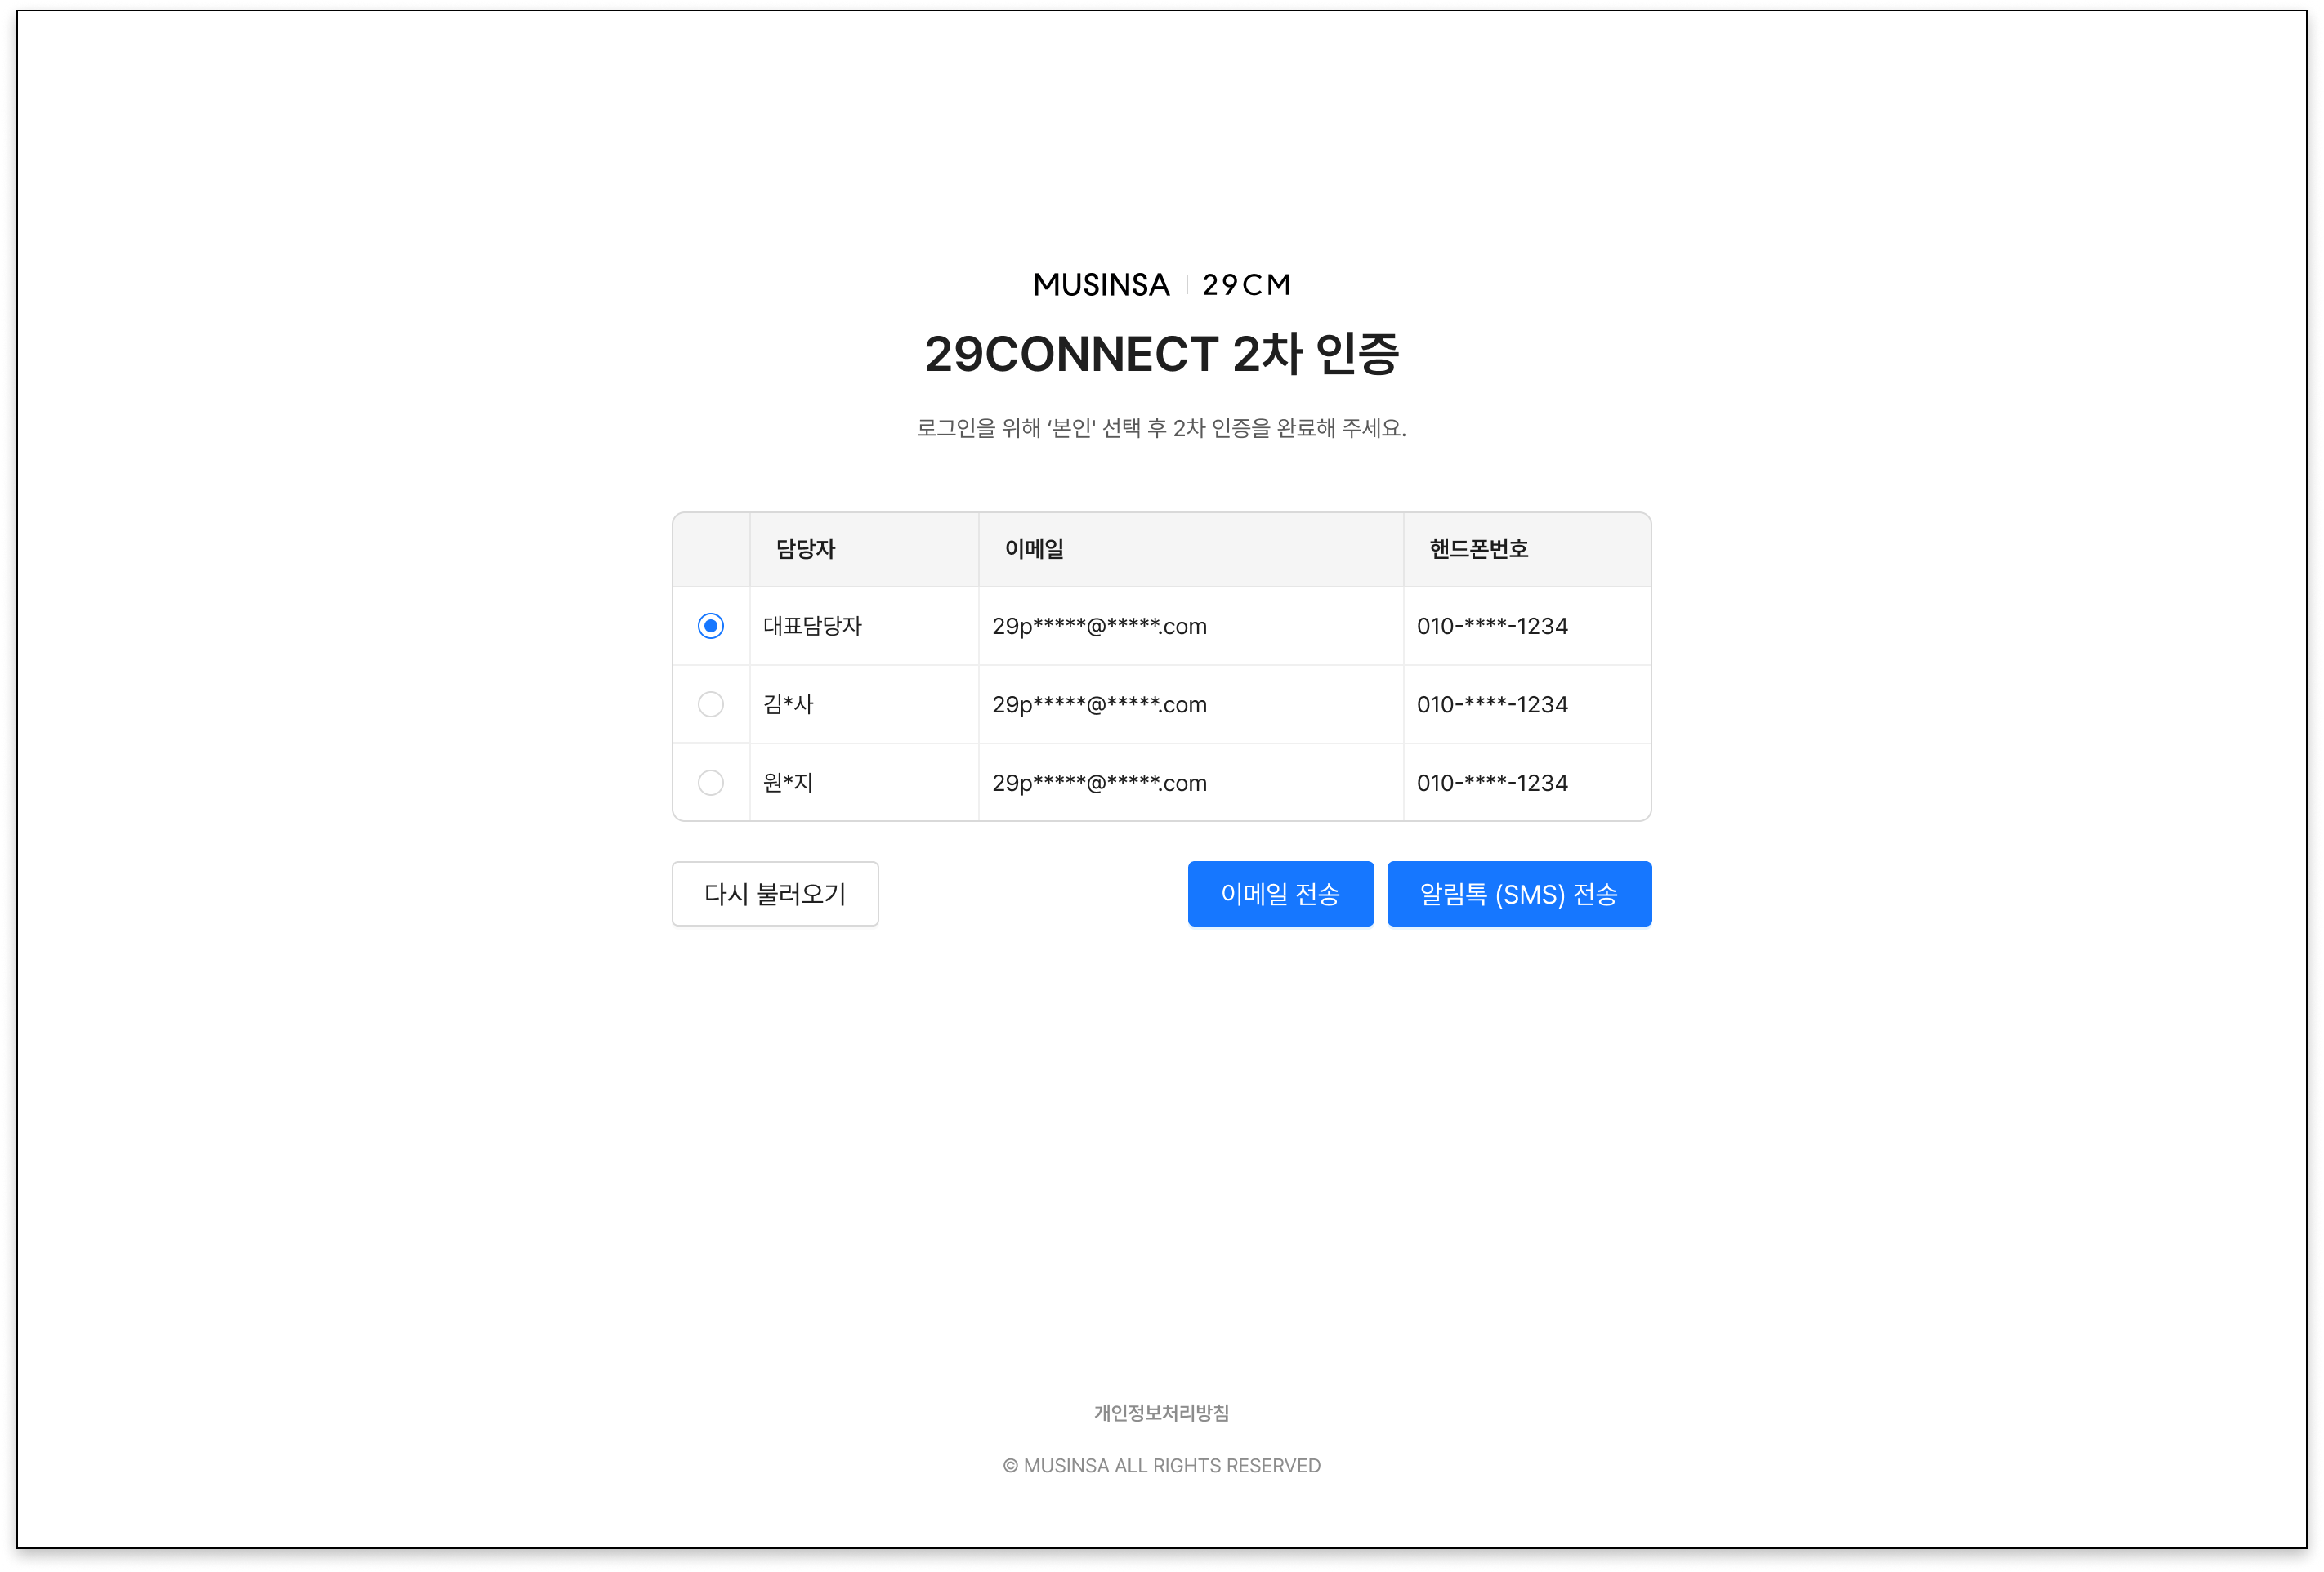Click the 29CONNECT 2차 인증 heading
Screen dimensions: 2324x1572
point(1161,354)
